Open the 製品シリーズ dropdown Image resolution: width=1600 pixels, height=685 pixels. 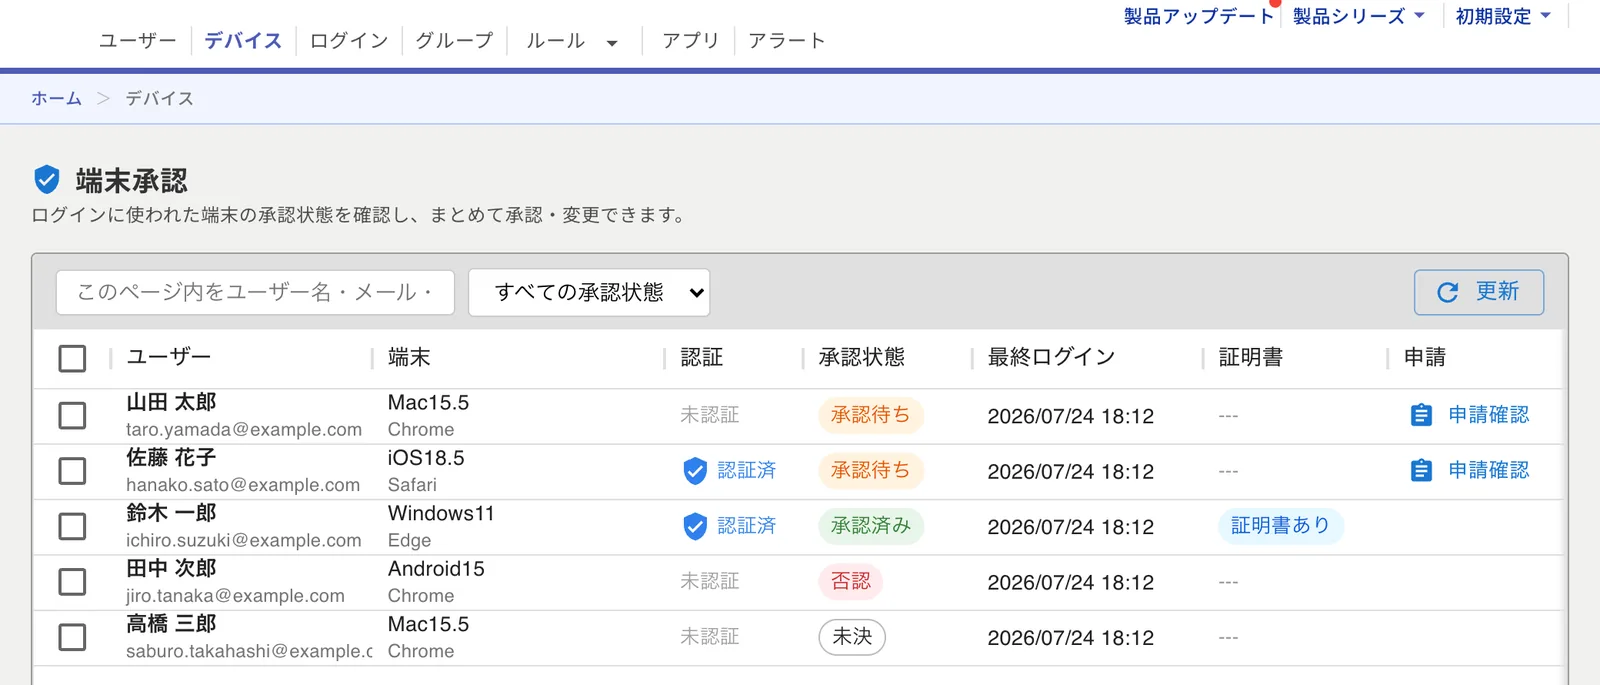click(1358, 16)
